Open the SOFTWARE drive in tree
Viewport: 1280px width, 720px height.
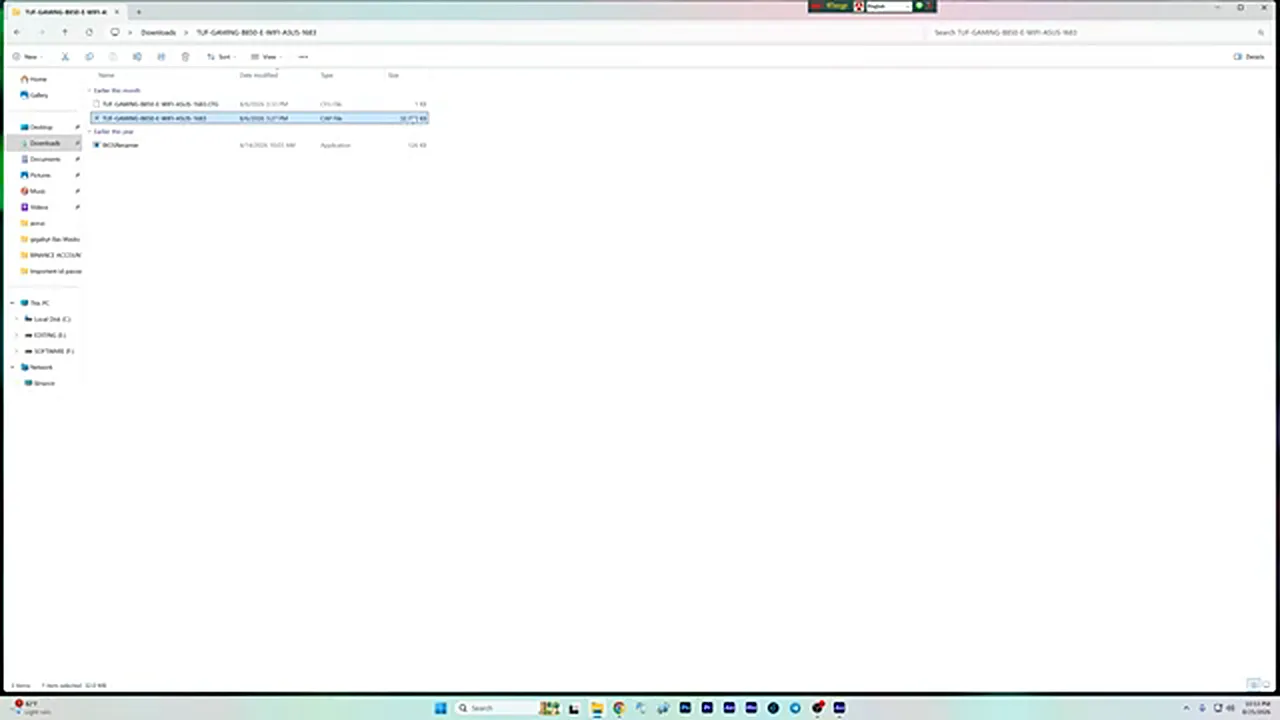49,351
